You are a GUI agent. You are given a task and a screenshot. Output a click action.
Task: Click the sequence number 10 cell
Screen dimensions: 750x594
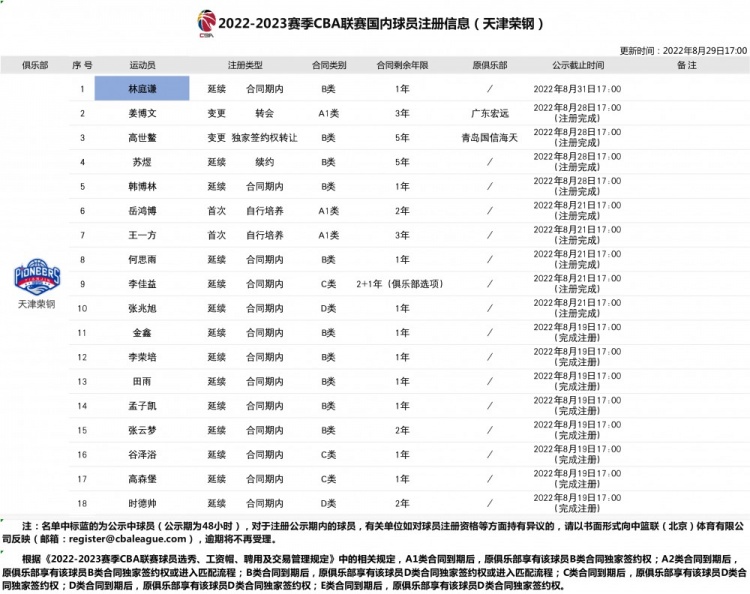[x=82, y=308]
